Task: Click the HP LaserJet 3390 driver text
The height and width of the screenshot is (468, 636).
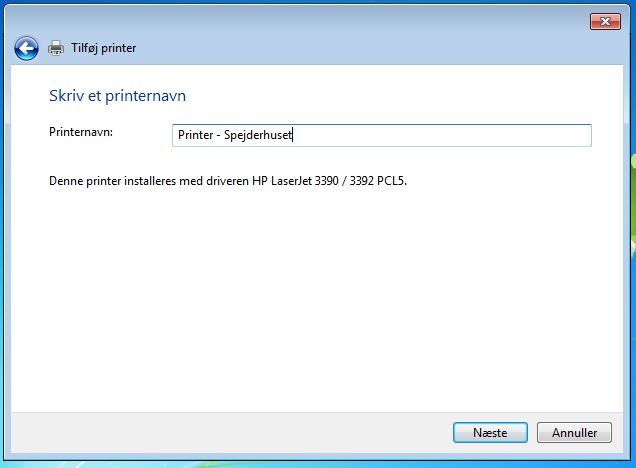Action: [x=228, y=181]
